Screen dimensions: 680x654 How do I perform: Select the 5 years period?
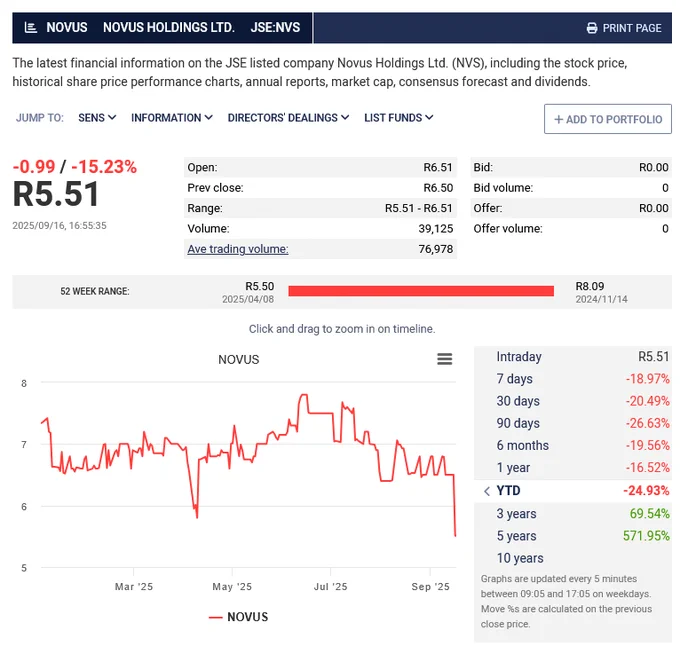[x=572, y=536]
